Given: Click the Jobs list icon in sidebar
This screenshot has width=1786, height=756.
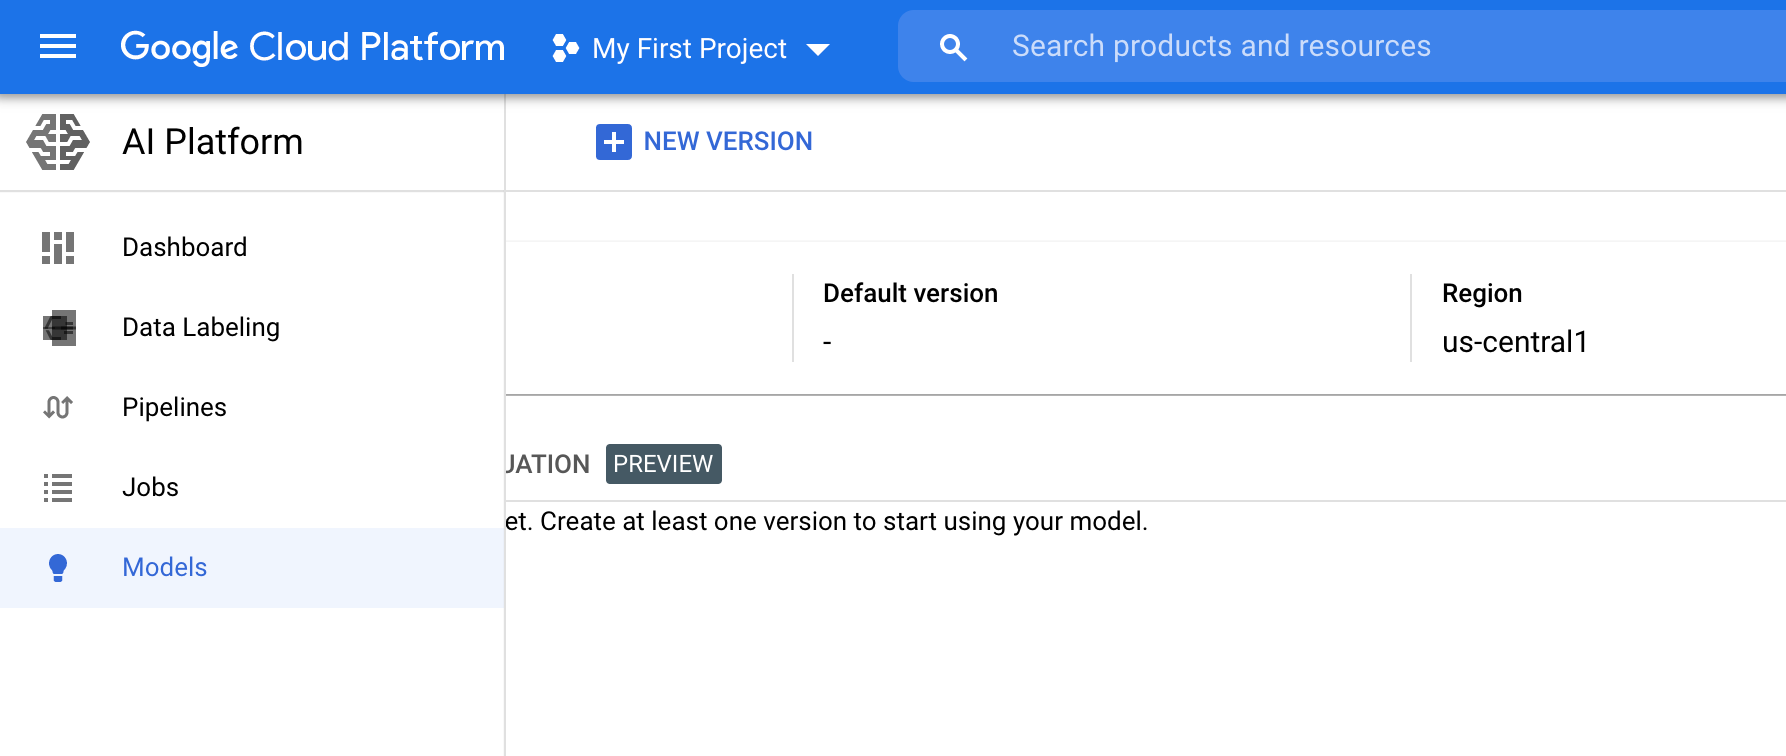Looking at the screenshot, I should 58,487.
